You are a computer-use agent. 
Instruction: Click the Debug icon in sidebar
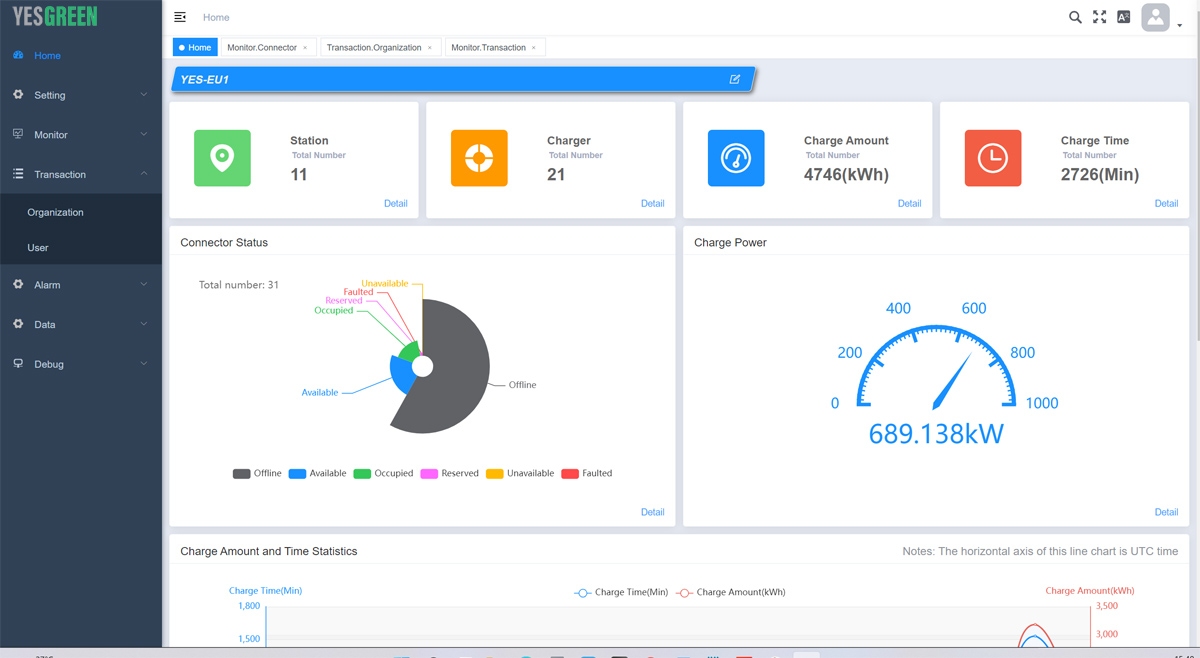(x=18, y=364)
